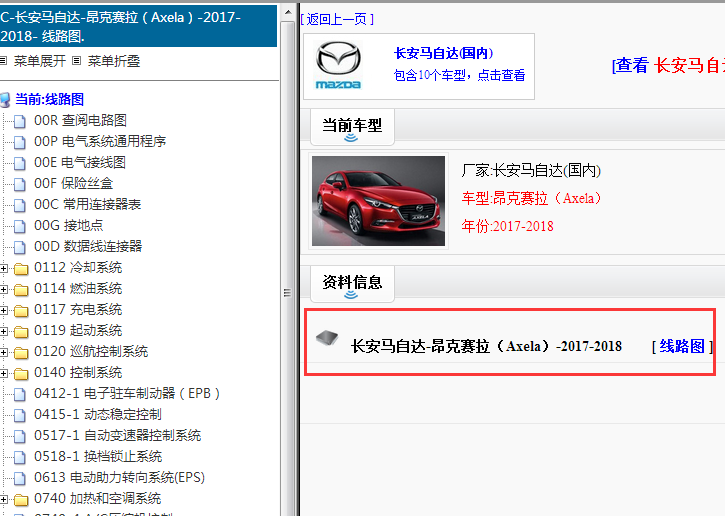Click the Mazda logo image
The height and width of the screenshot is (516, 725).
point(338,65)
